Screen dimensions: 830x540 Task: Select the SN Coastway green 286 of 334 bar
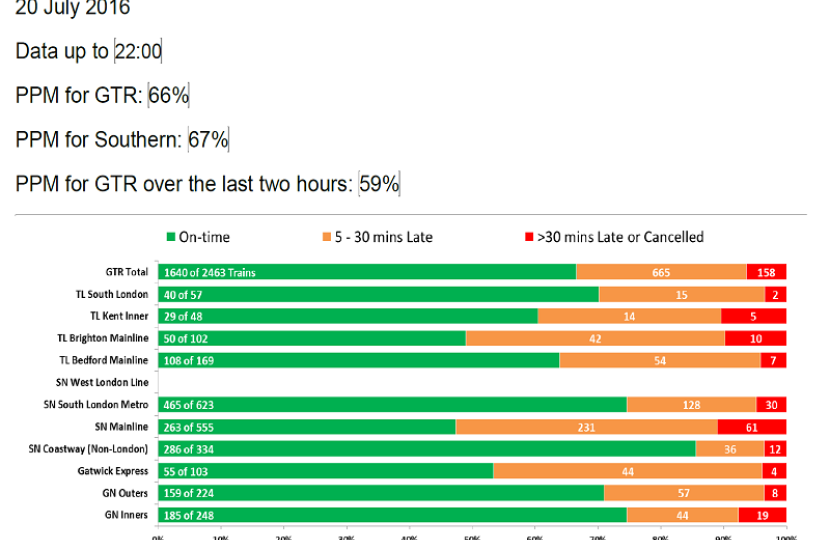point(426,449)
